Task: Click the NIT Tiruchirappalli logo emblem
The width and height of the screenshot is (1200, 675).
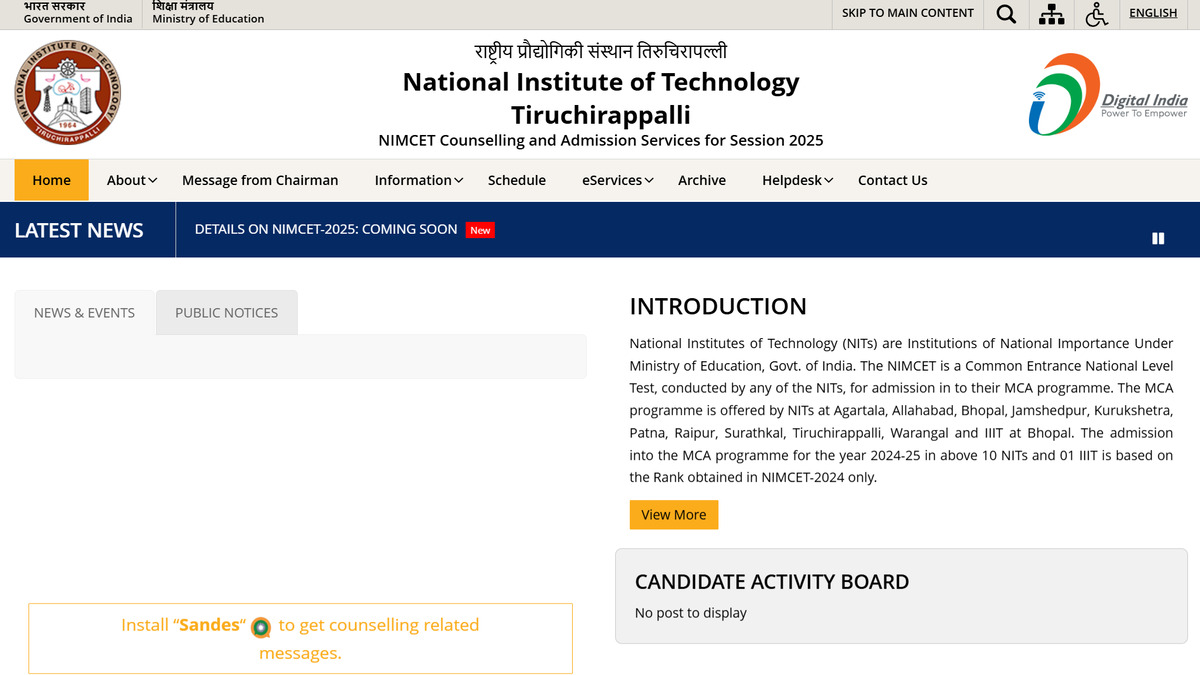Action: click(68, 93)
